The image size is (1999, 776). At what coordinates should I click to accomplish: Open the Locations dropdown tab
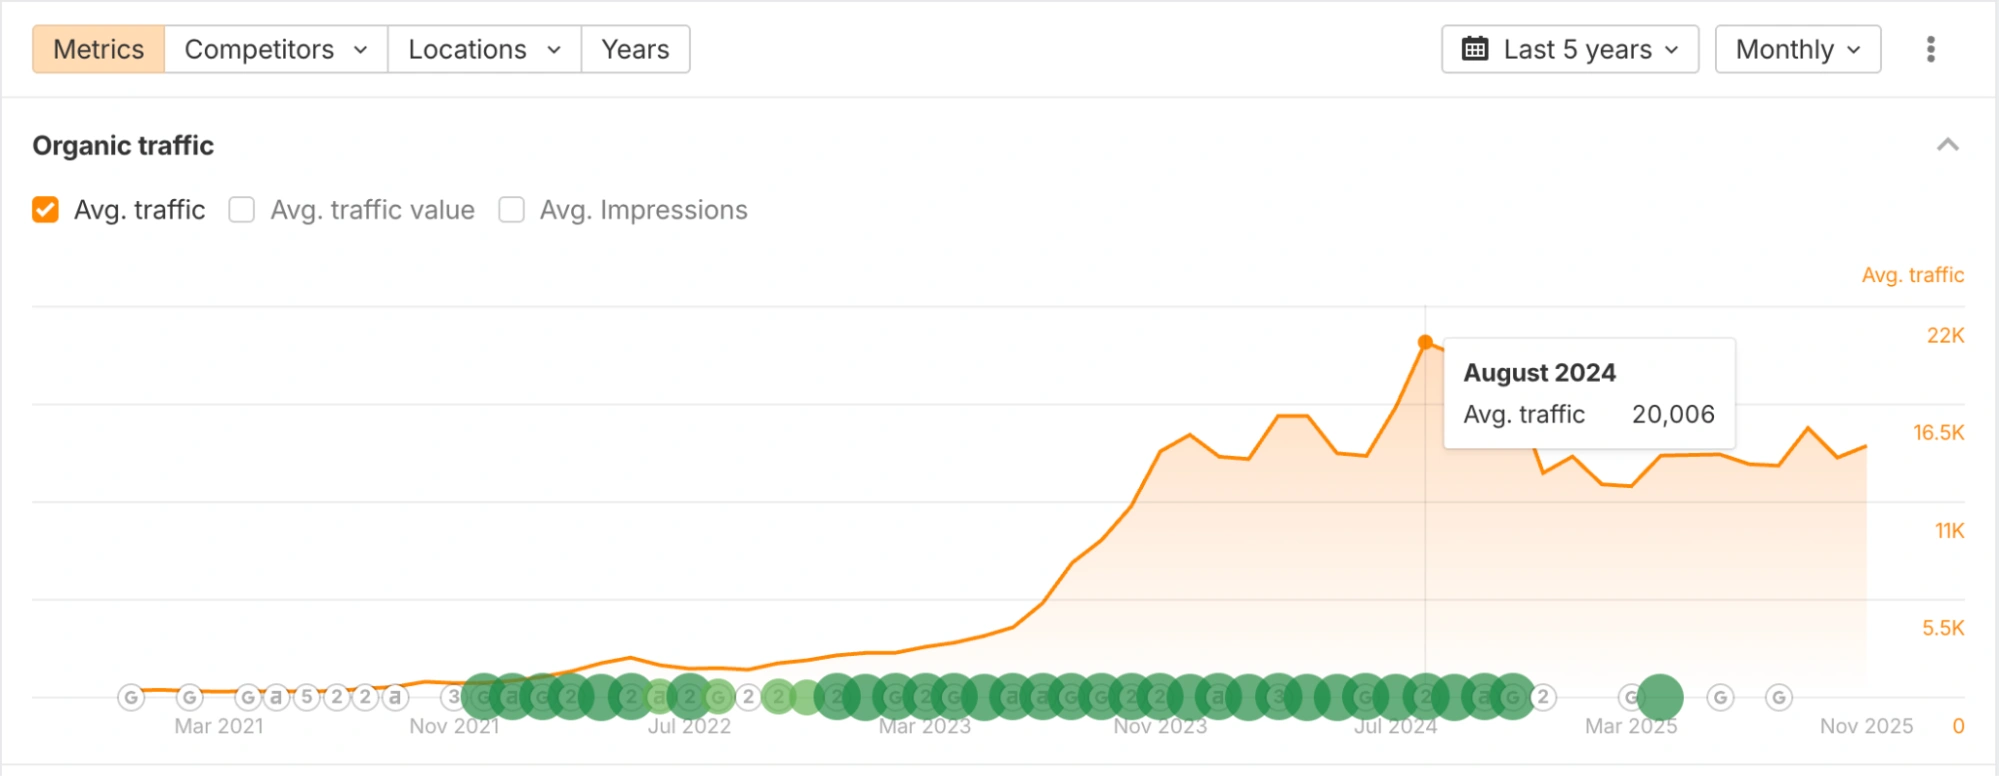(484, 49)
